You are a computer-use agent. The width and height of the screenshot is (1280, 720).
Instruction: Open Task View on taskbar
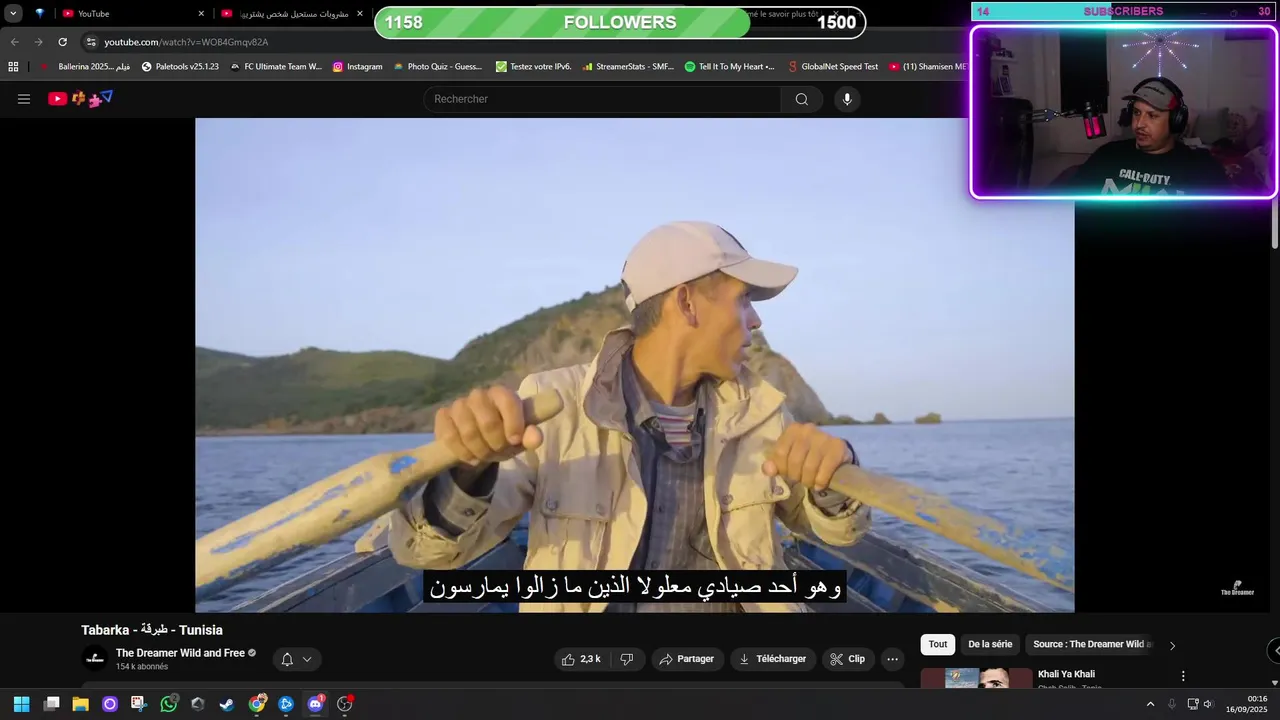tap(52, 704)
